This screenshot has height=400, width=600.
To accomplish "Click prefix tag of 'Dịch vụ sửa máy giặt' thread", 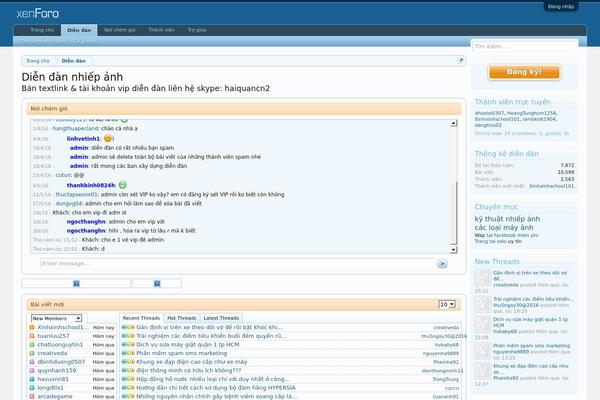I will 128,344.
